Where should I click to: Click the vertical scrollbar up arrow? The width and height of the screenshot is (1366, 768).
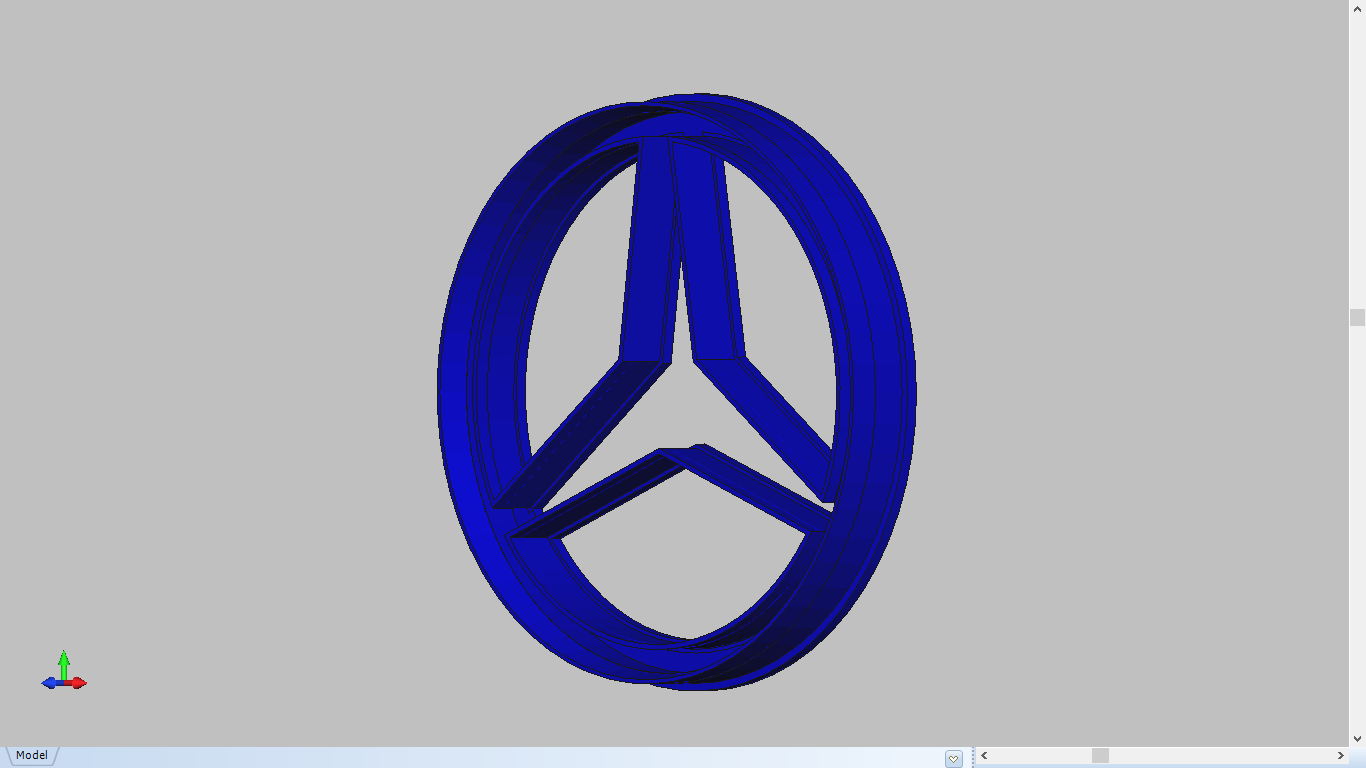tap(1357, 8)
